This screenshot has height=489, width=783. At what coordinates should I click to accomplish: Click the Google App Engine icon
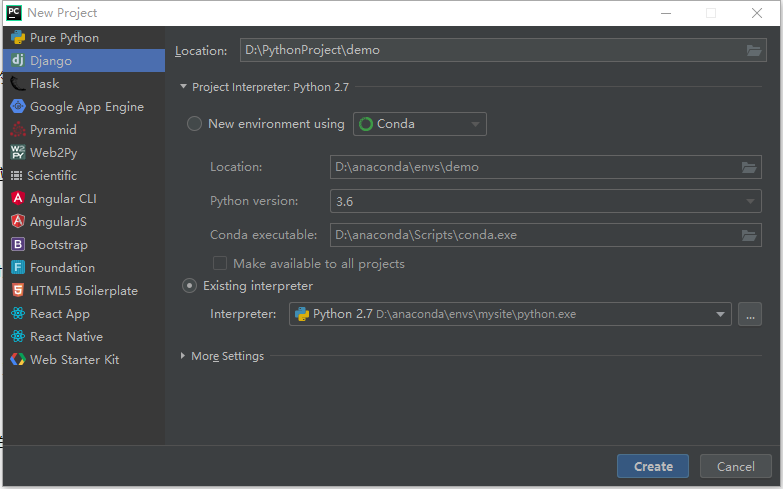[x=18, y=106]
